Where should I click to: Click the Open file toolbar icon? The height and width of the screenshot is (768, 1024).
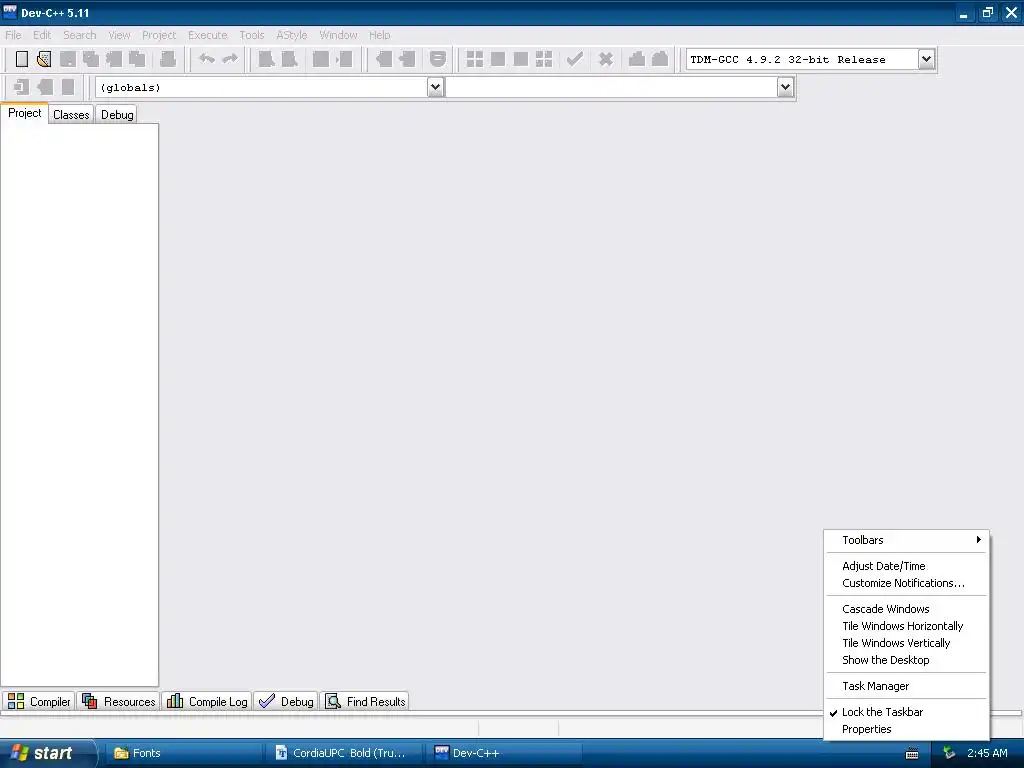point(44,59)
